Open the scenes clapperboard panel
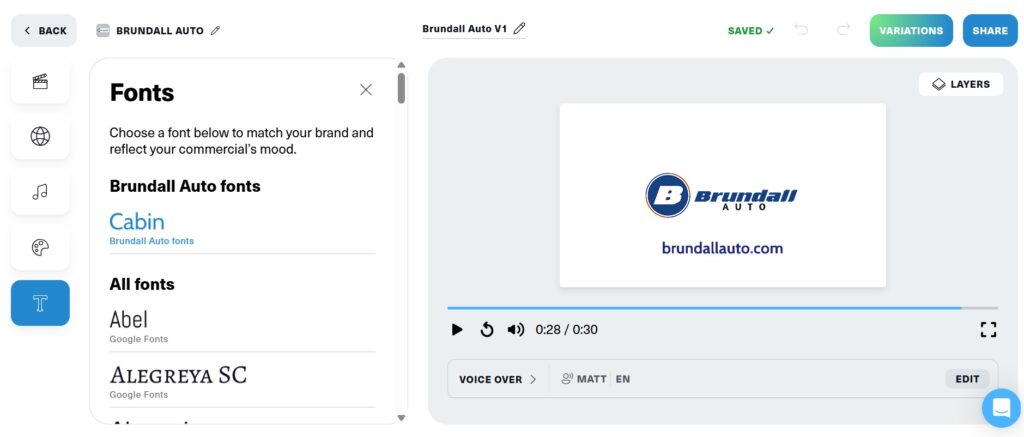 point(40,82)
